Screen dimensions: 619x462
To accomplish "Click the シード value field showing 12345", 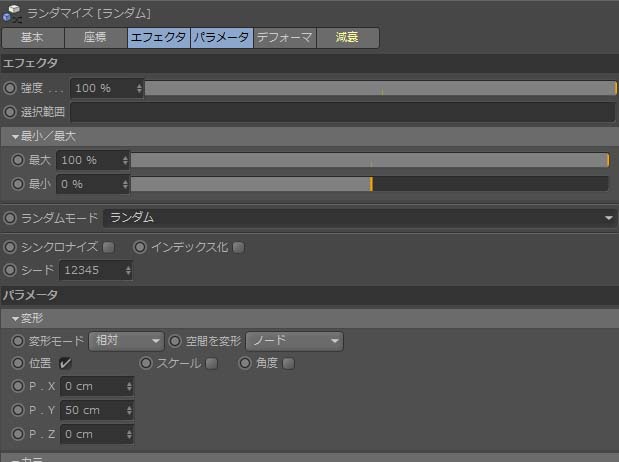I will pos(88,270).
